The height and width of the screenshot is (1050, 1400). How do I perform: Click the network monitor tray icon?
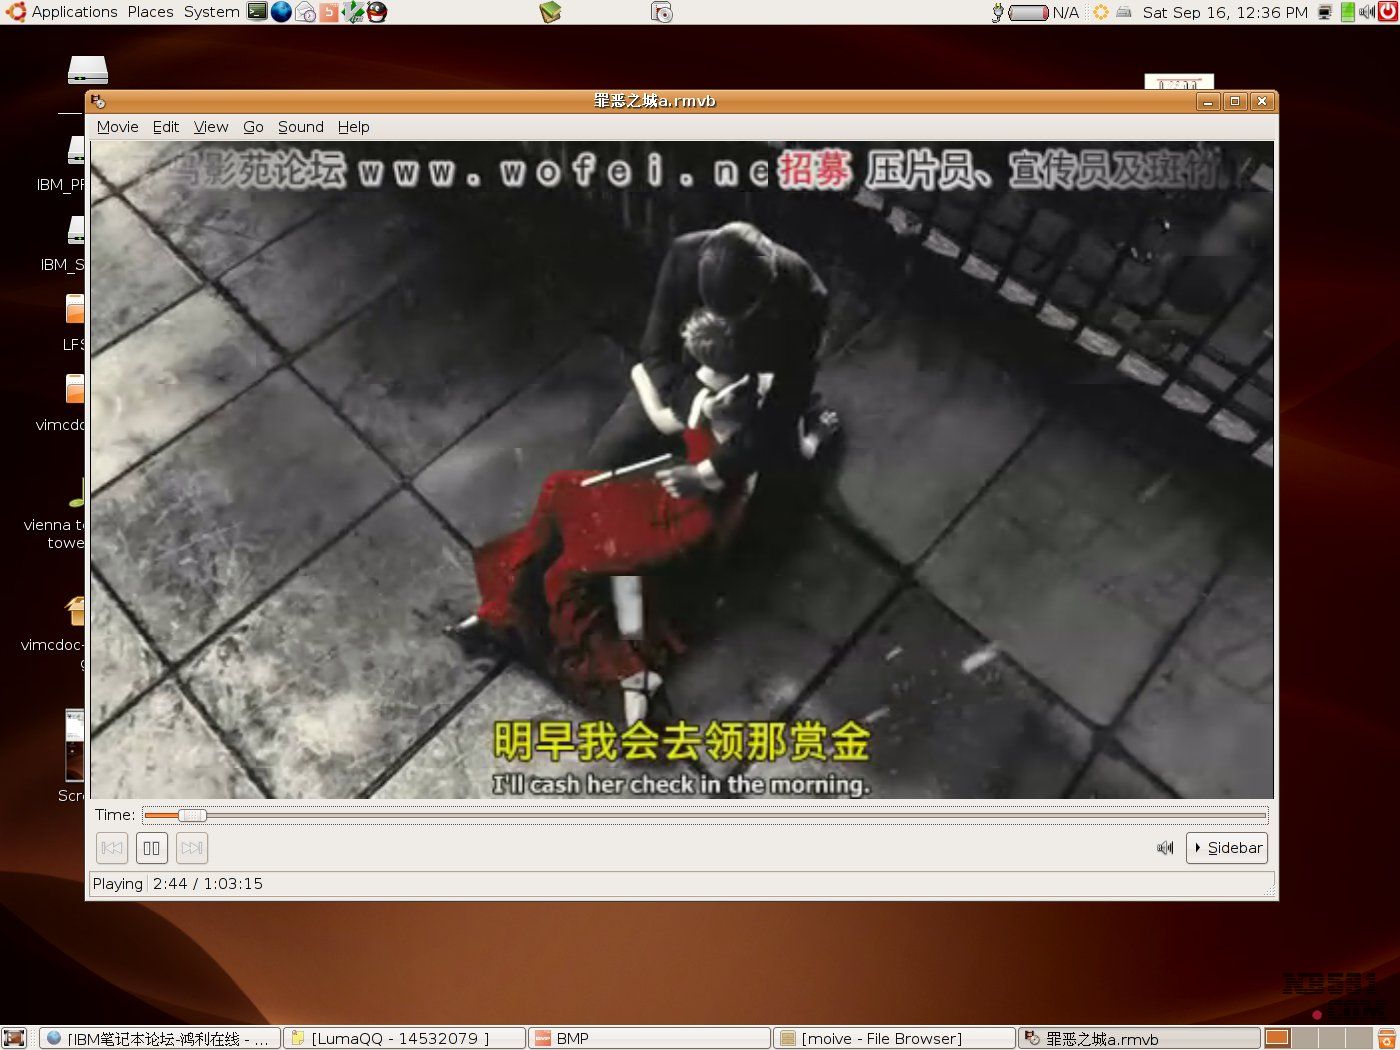click(x=1325, y=12)
